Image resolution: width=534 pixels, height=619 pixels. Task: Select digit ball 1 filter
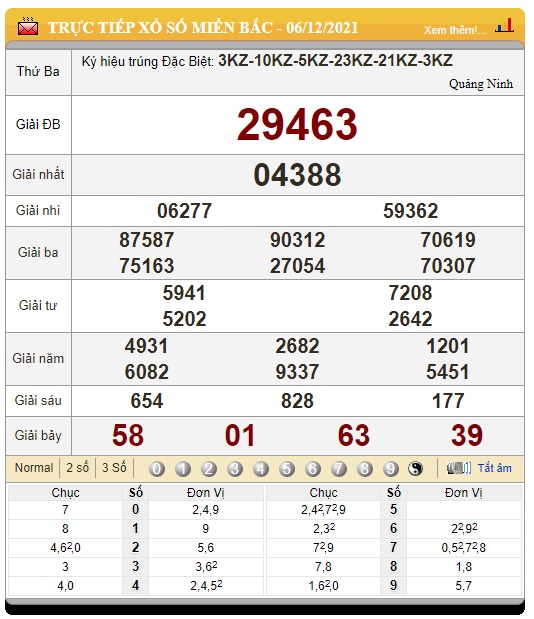pyautogui.click(x=183, y=469)
